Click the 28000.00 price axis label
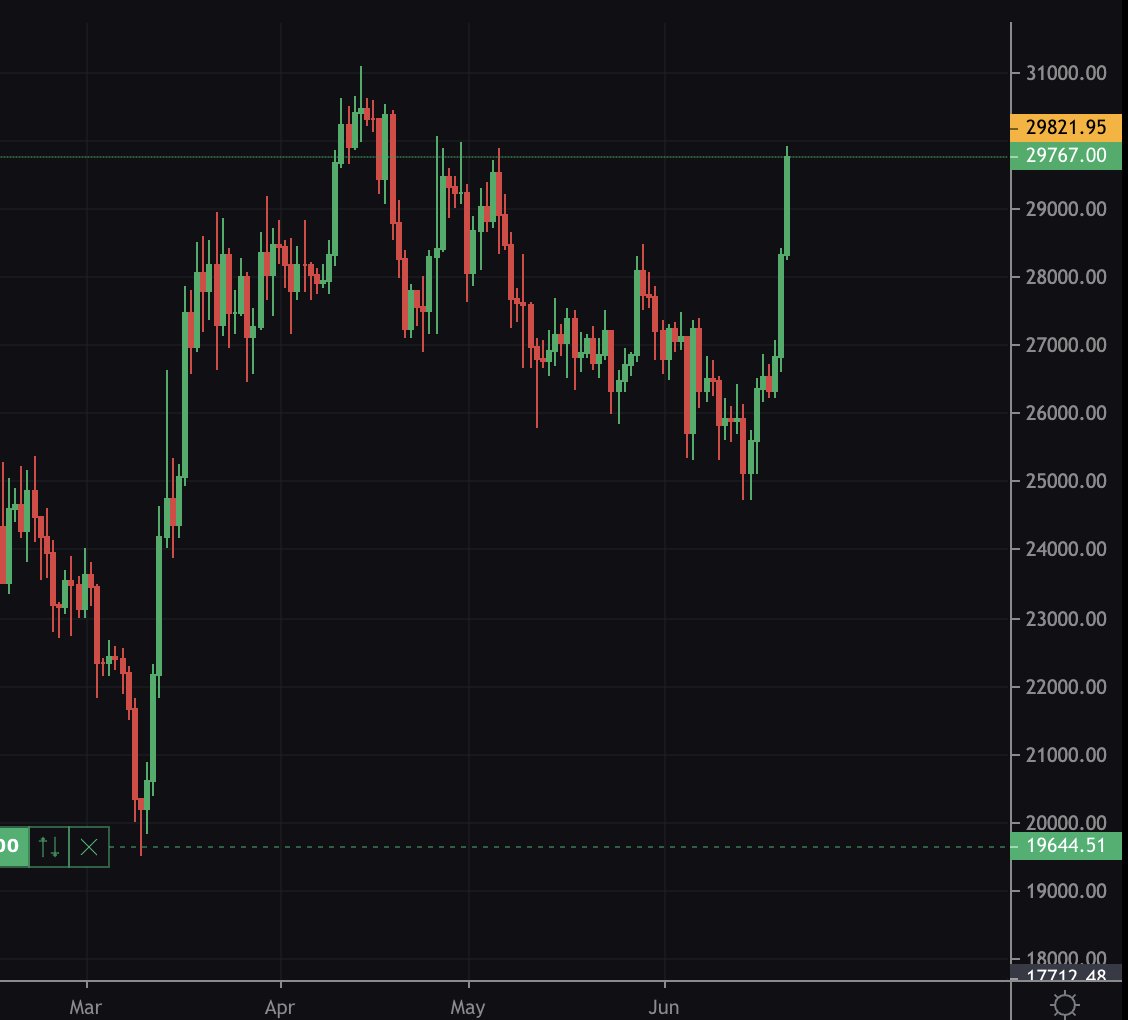Image resolution: width=1128 pixels, height=1020 pixels. [1065, 276]
